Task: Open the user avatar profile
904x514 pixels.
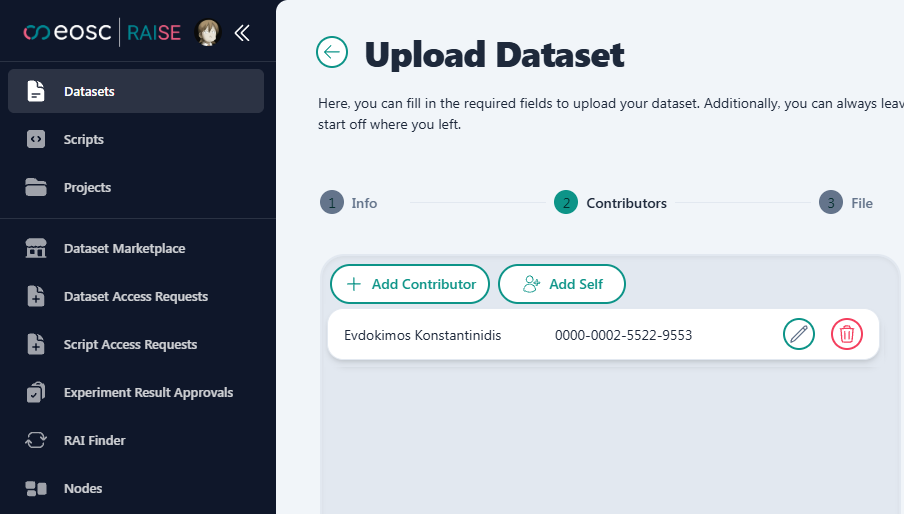Action: pos(208,33)
